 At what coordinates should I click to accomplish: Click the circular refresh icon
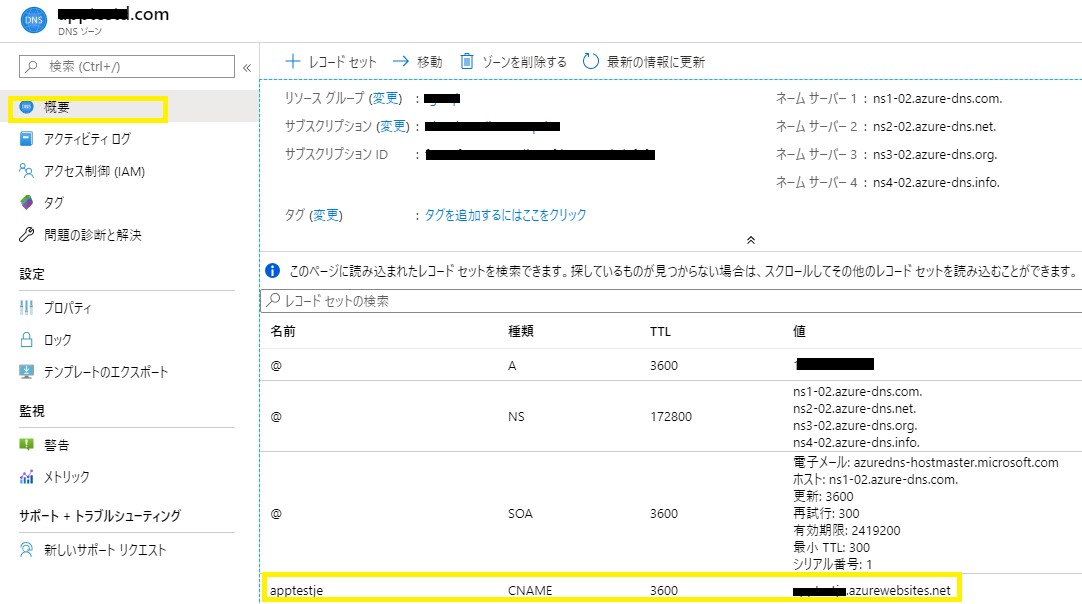[591, 61]
